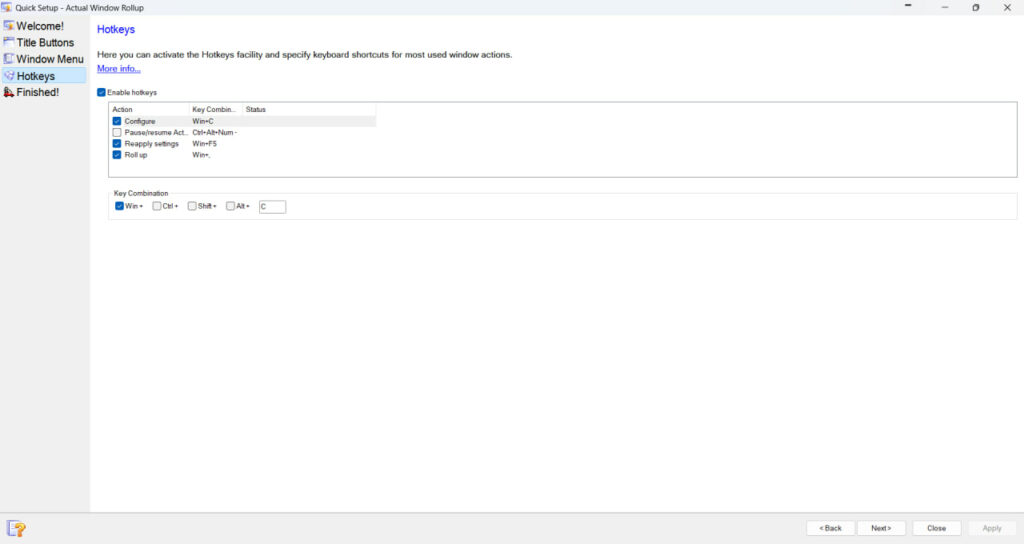
Task: Go to the Title Buttons page
Action: (45, 42)
